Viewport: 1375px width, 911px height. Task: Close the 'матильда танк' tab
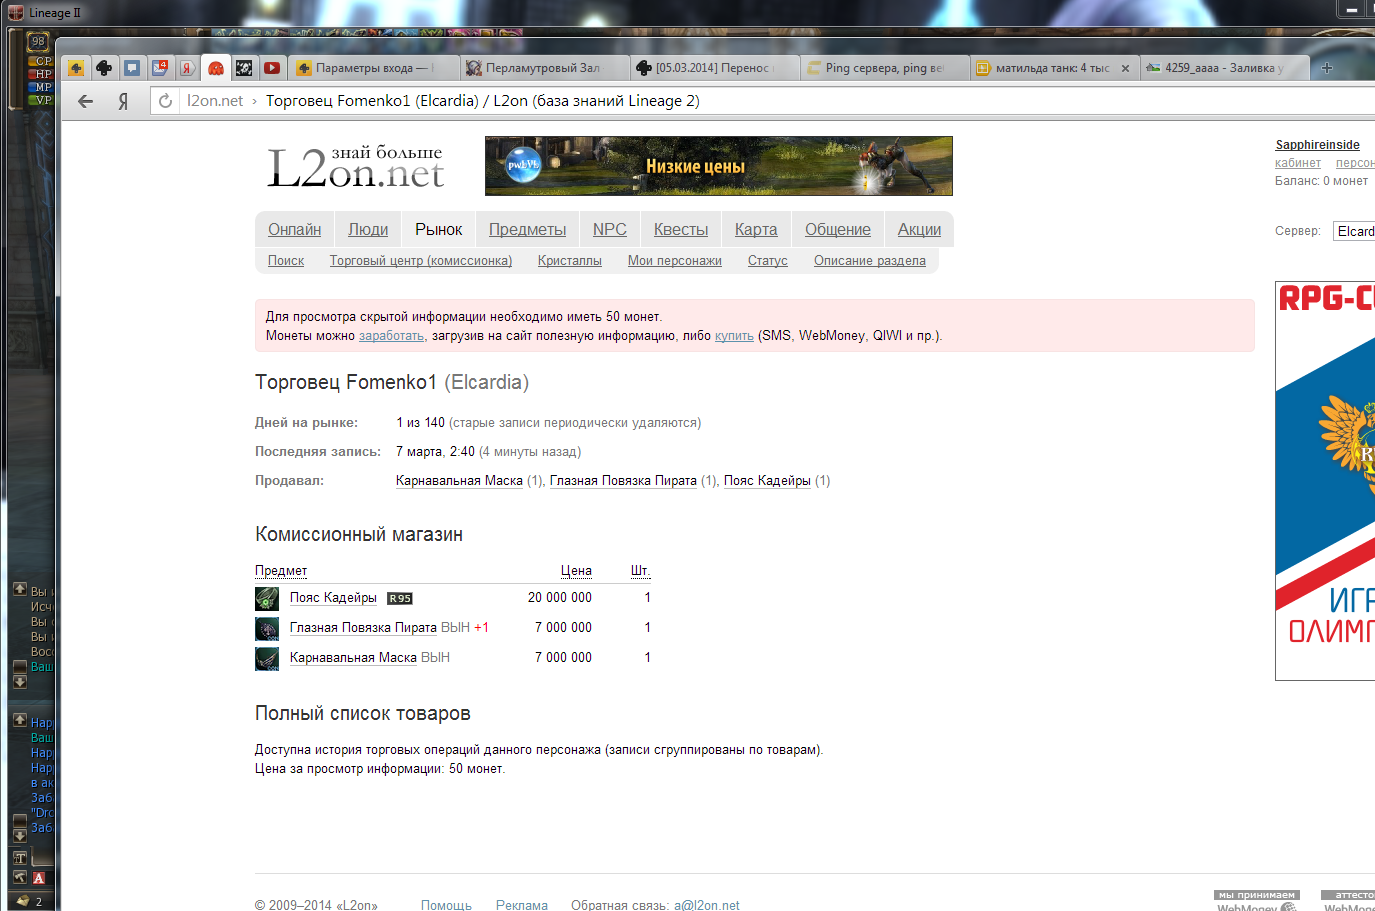(1125, 68)
